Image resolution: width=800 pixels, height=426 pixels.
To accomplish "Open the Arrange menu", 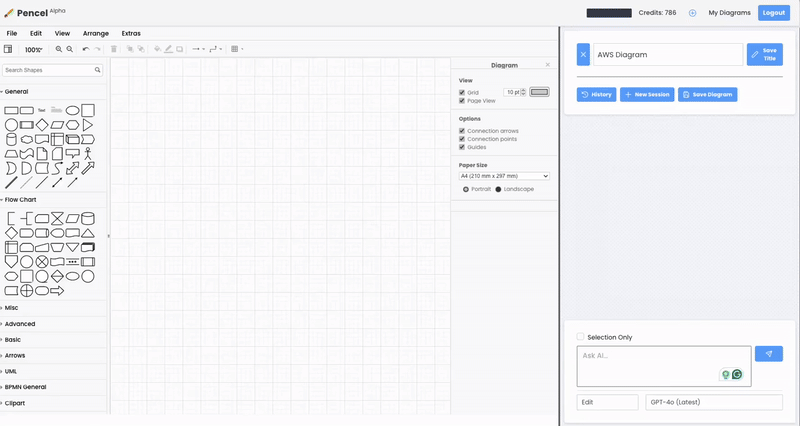I will [x=96, y=33].
